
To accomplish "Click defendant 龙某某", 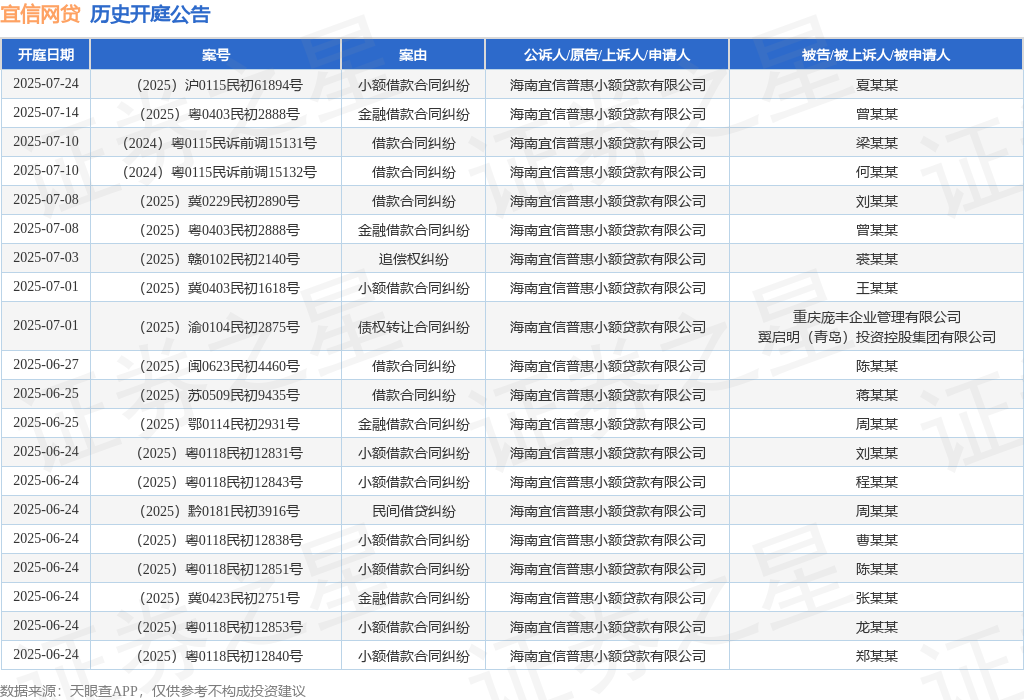I will click(x=876, y=627).
